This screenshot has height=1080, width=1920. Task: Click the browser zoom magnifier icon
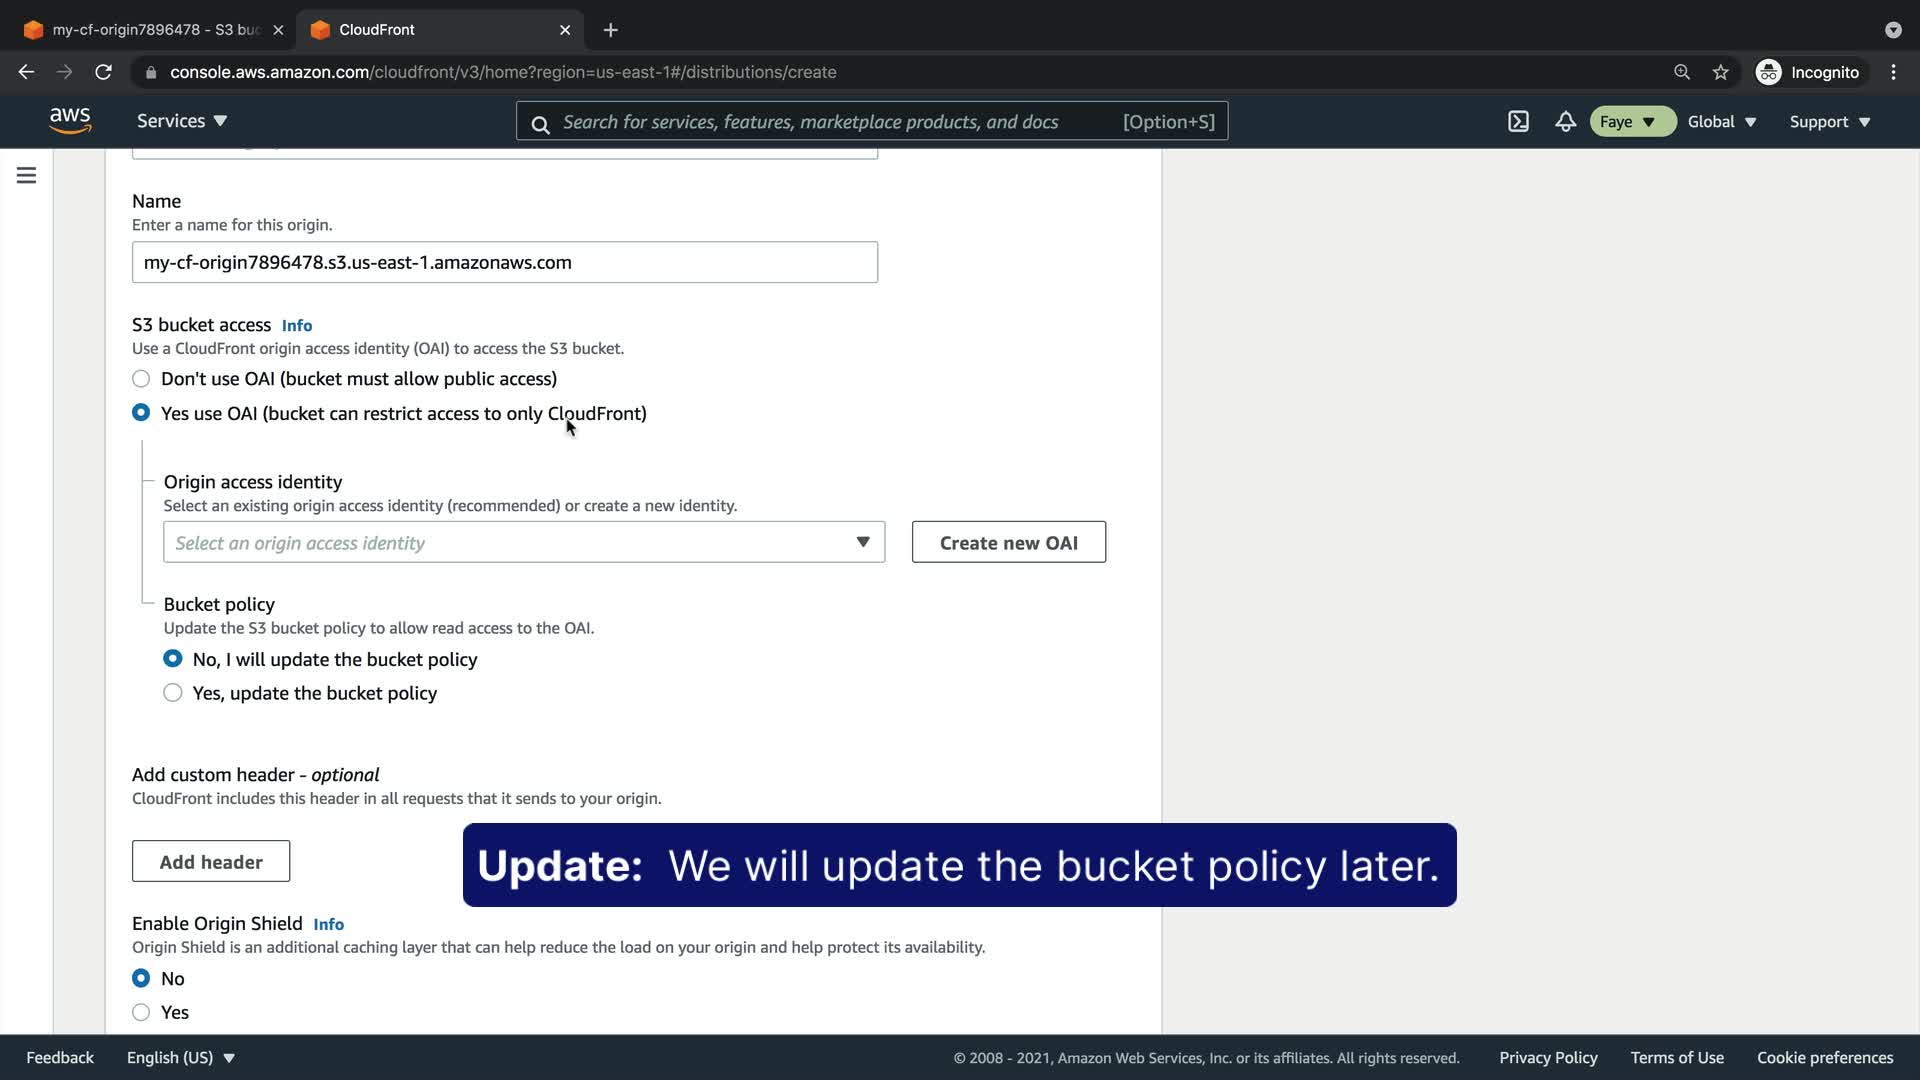pyautogui.click(x=1682, y=72)
